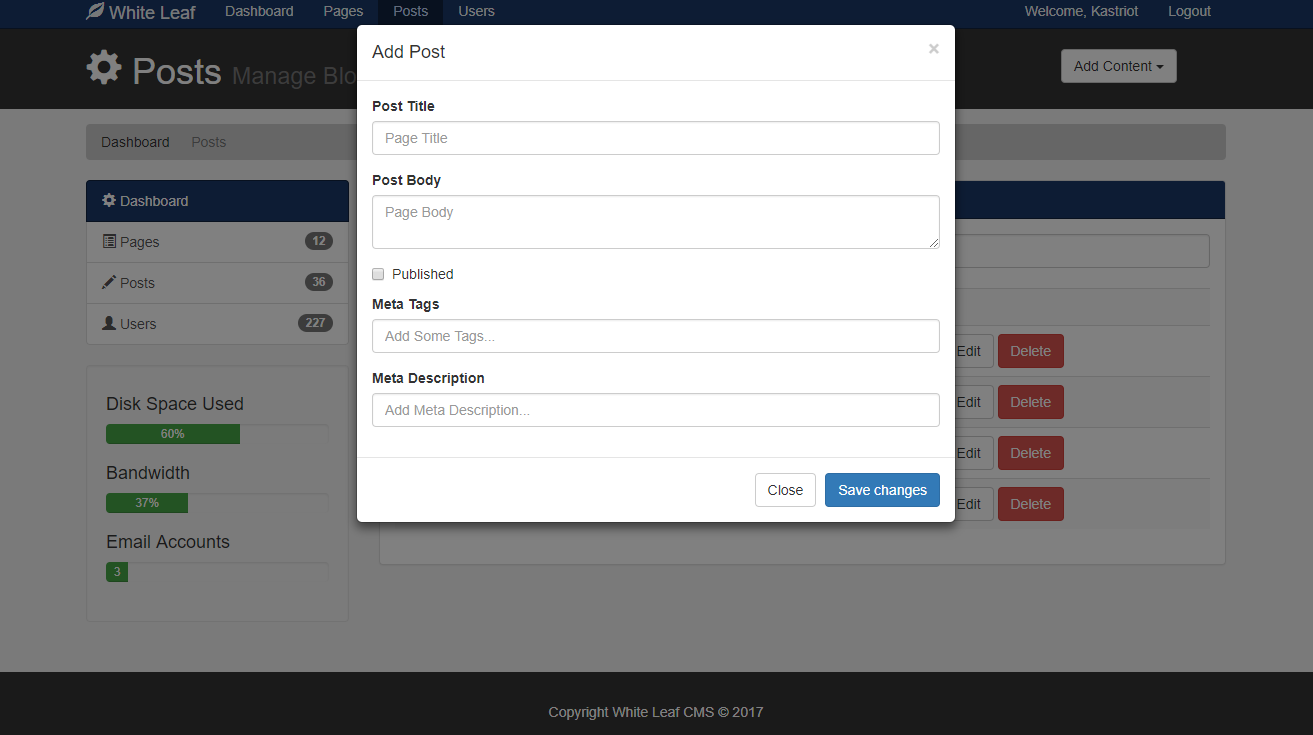
Task: Click the book icon next to Pages
Action: [108, 241]
